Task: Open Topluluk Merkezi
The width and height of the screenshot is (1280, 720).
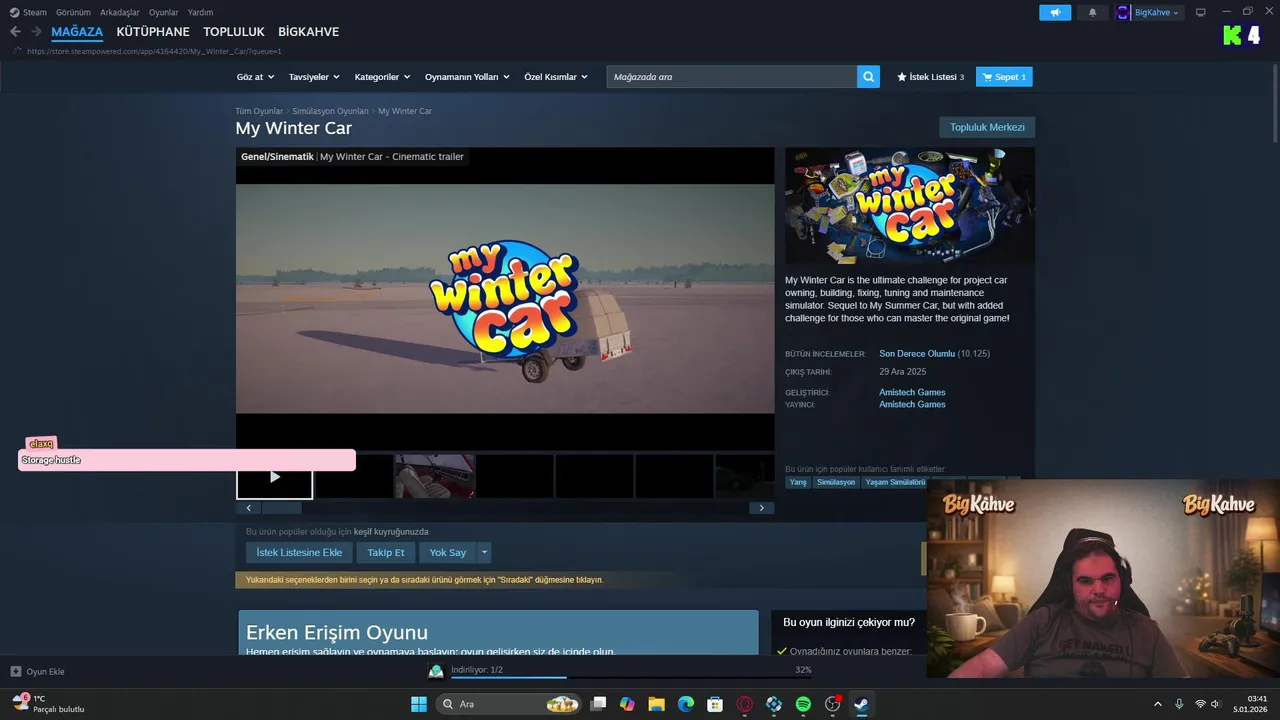Action: click(987, 127)
